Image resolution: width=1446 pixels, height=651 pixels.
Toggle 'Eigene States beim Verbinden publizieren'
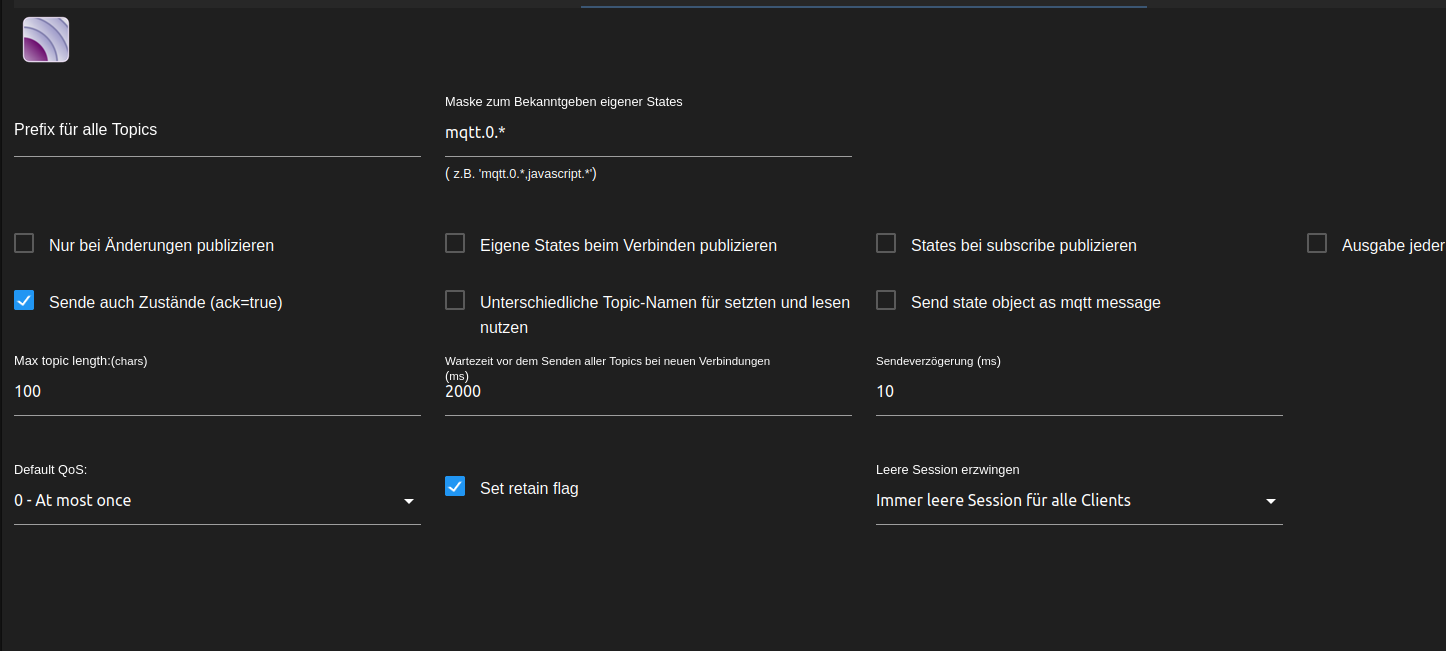click(455, 243)
